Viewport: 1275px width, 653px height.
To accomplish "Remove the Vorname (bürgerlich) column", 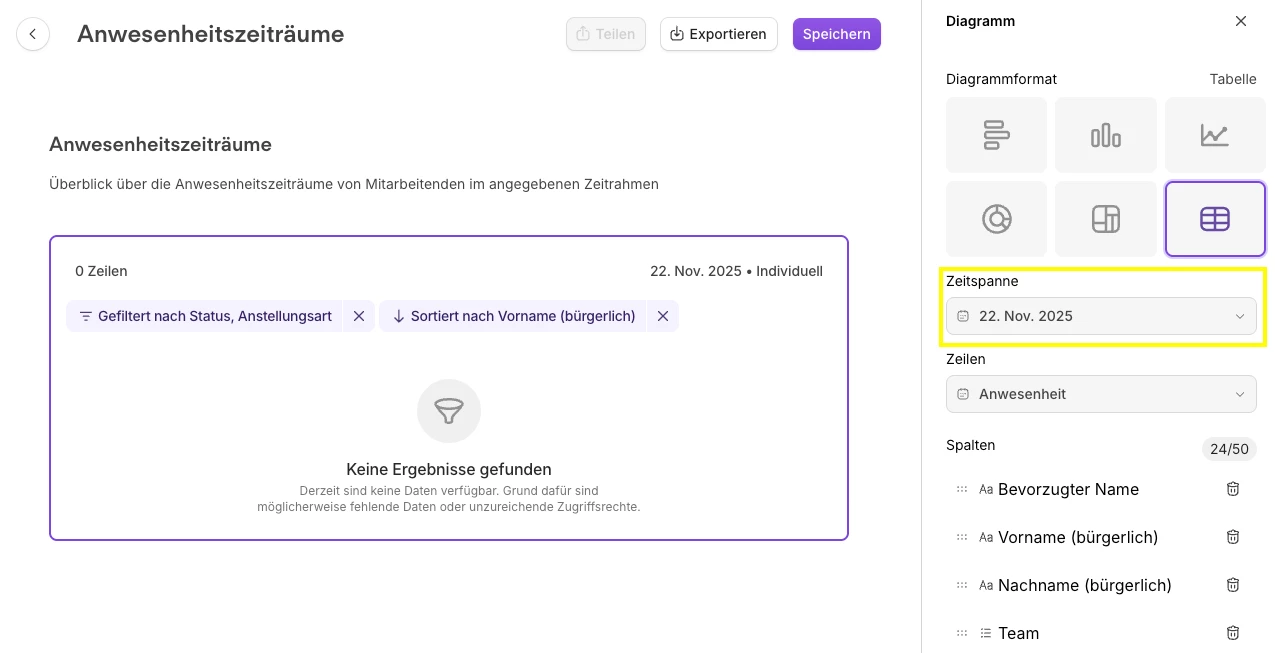I will 1233,537.
